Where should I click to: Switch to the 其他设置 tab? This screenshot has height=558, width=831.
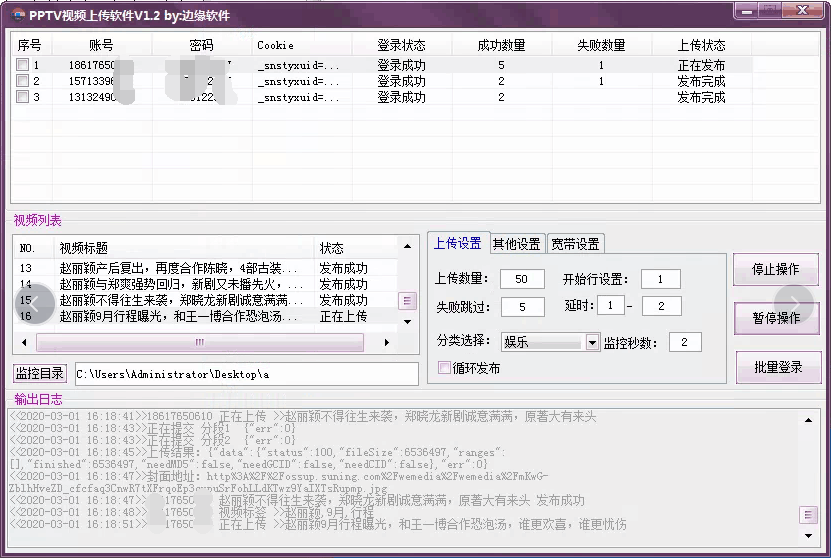click(x=517, y=244)
